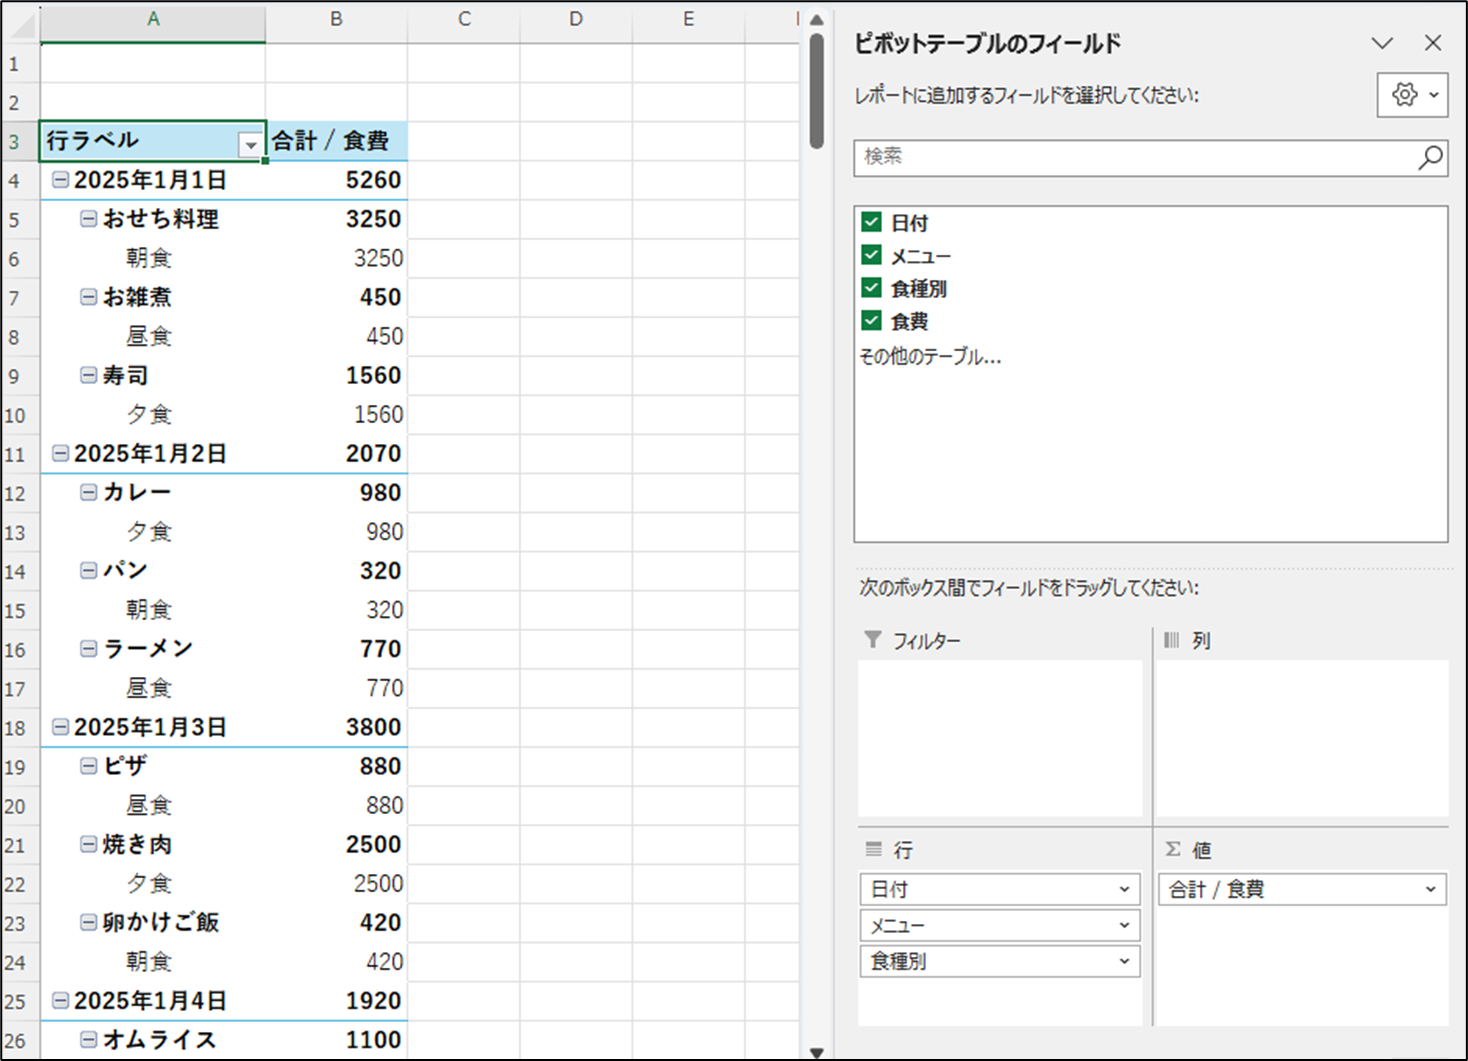Toggle the 食種別 field checkbox

click(872, 289)
